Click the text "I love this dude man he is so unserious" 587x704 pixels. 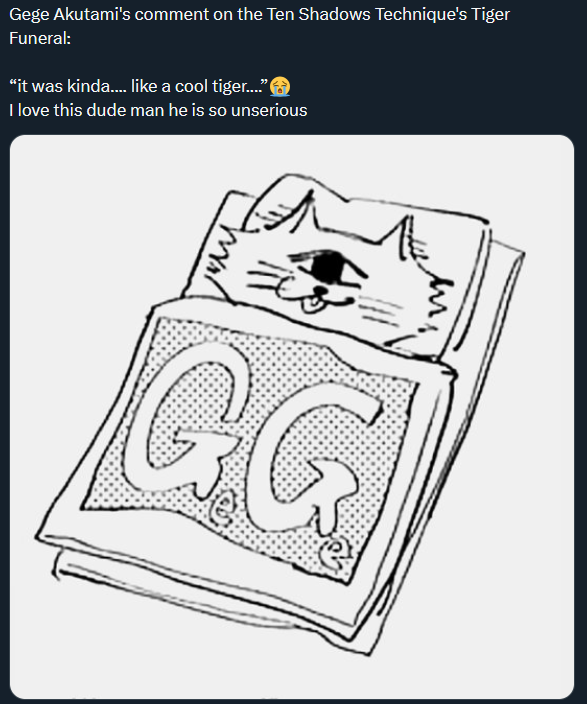(158, 110)
